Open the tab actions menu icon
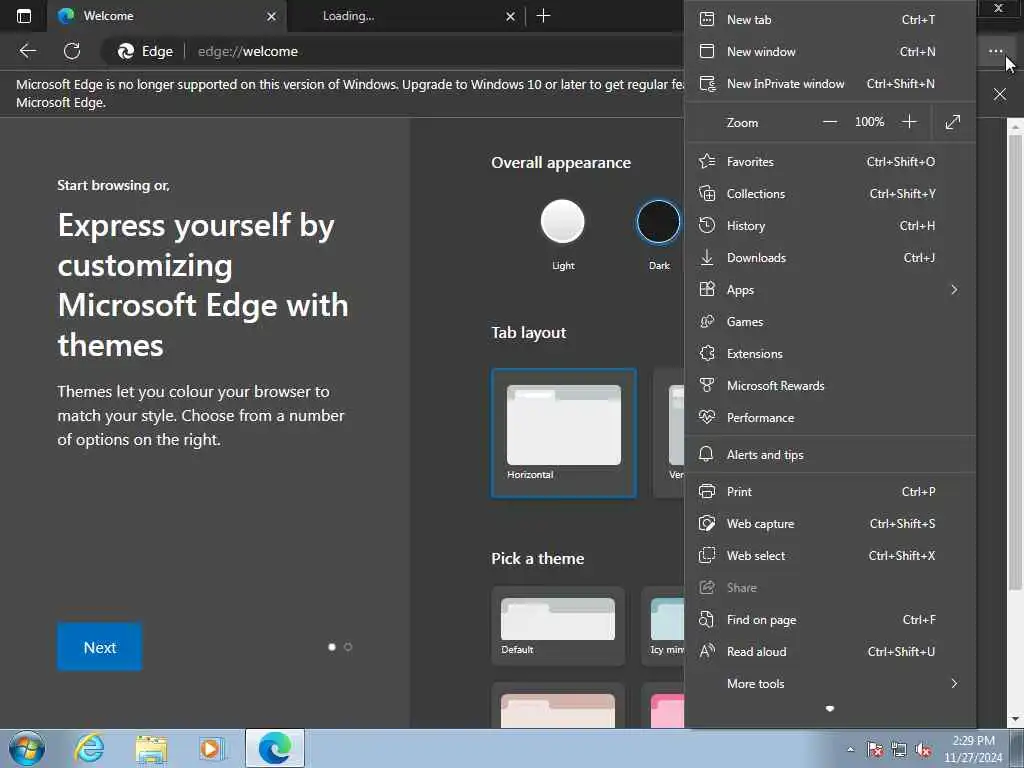The height and width of the screenshot is (768, 1024). 24,16
